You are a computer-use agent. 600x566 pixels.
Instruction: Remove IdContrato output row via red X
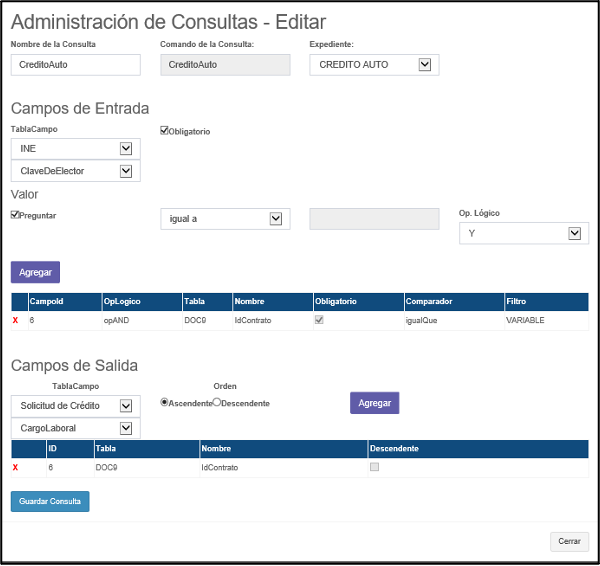pyautogui.click(x=15, y=467)
